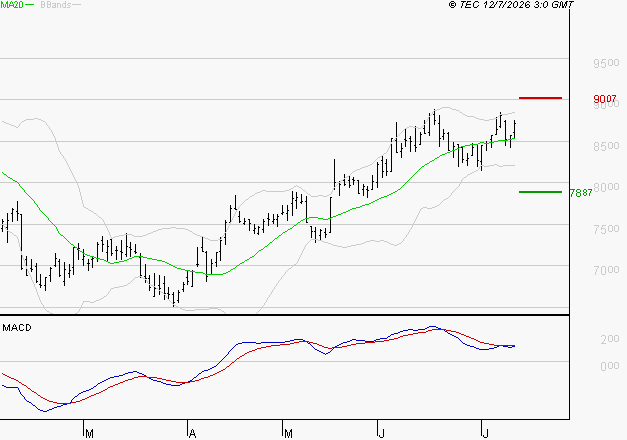Click the BBands legend label

coord(56,5)
